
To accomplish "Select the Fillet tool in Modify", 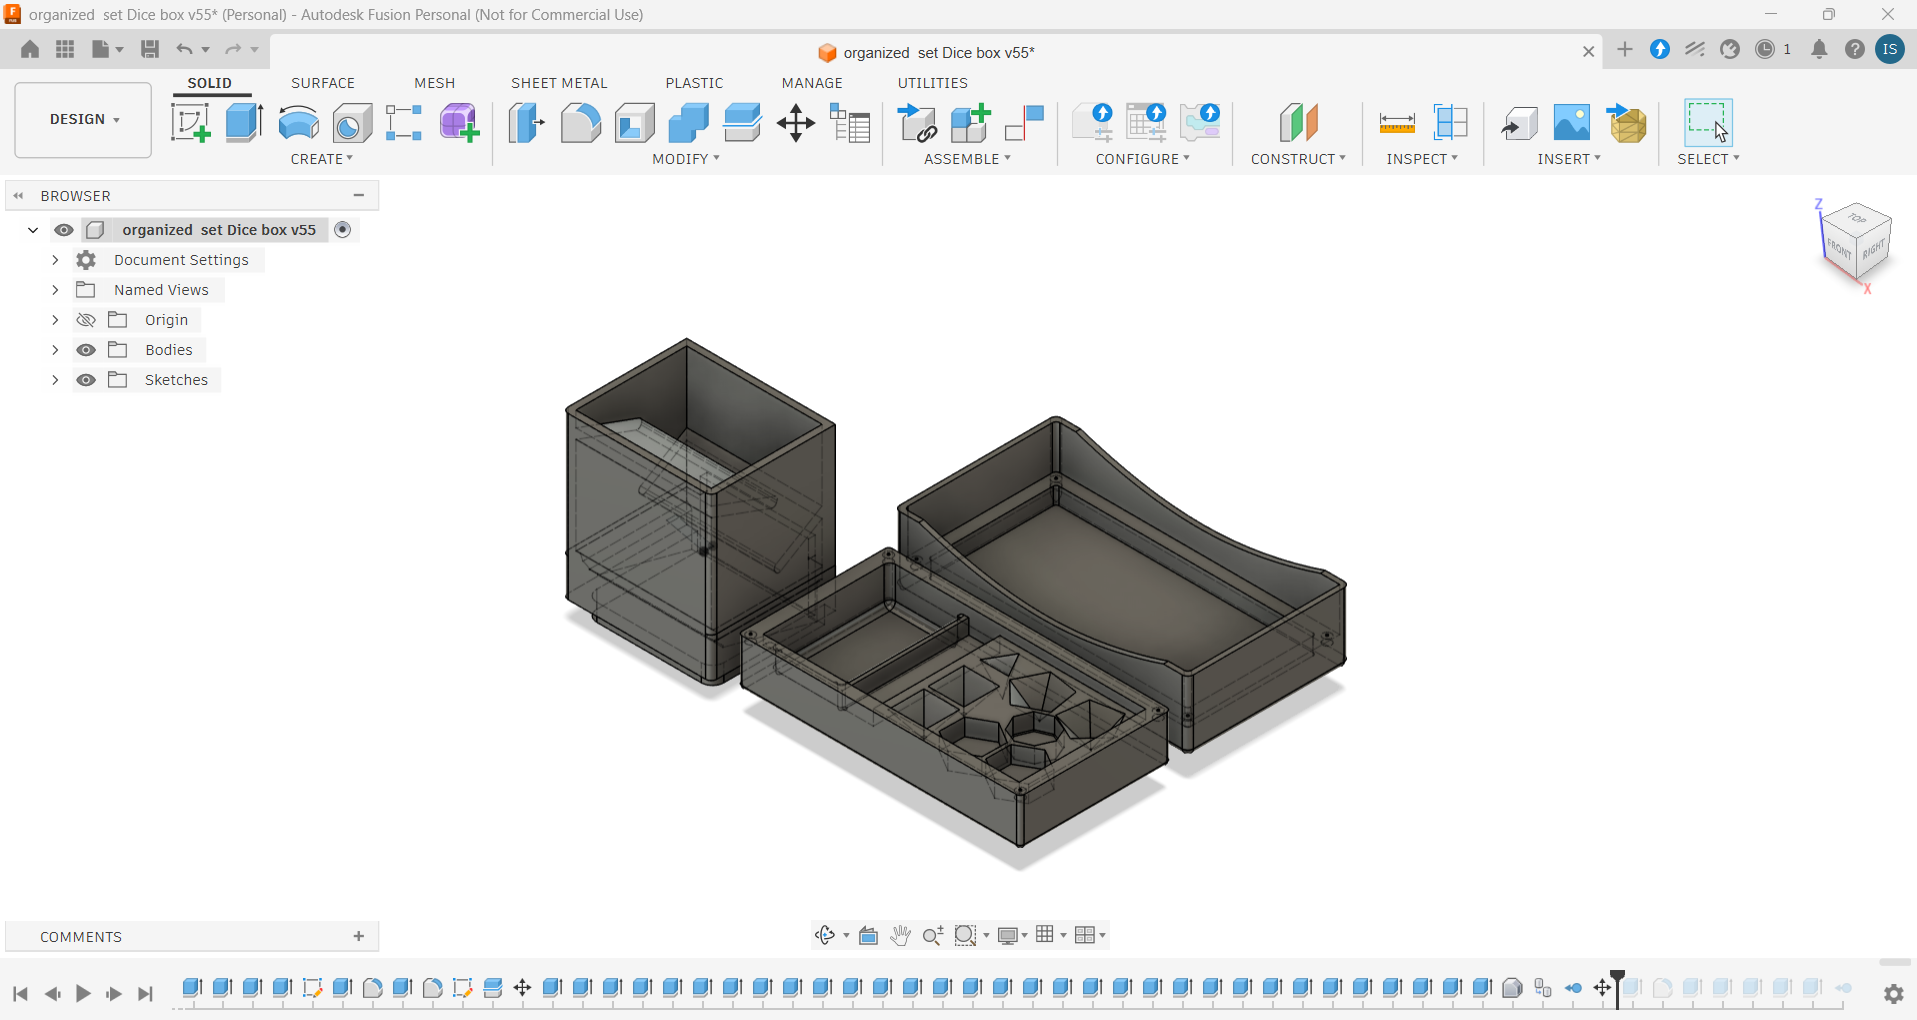I will tap(580, 123).
